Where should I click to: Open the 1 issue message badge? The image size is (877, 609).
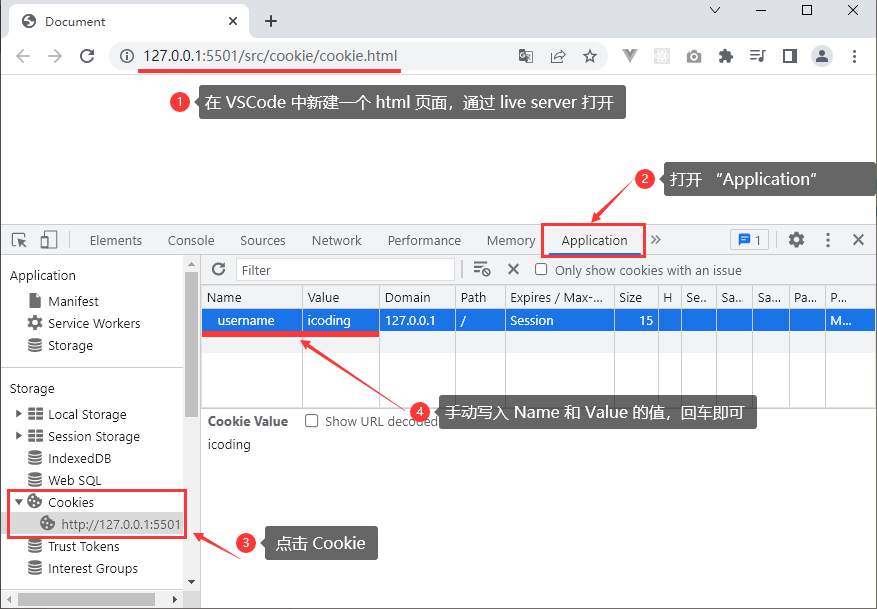coord(749,240)
